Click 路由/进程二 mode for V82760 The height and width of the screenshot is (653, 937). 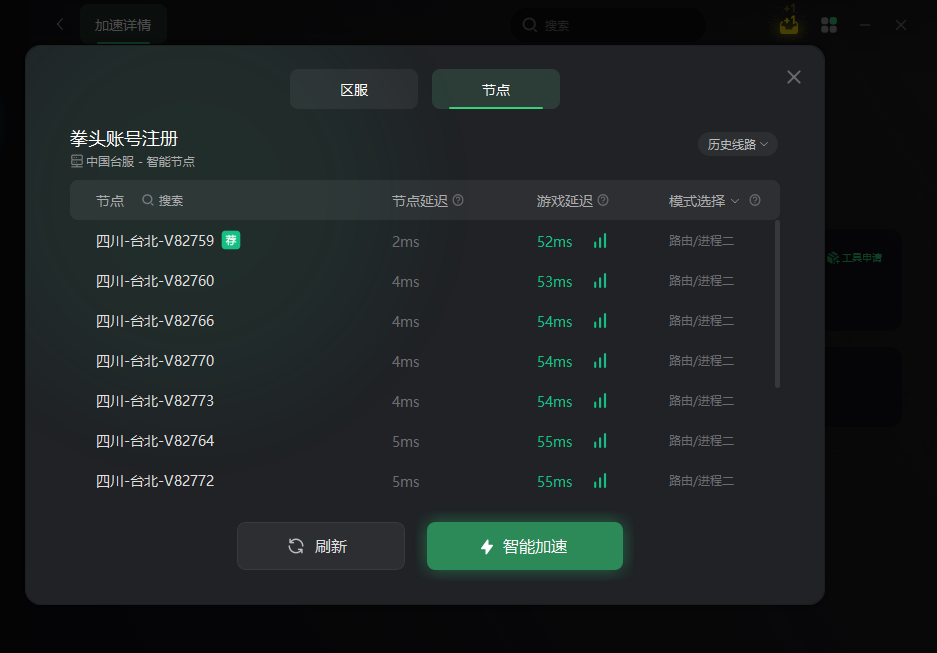pos(702,281)
